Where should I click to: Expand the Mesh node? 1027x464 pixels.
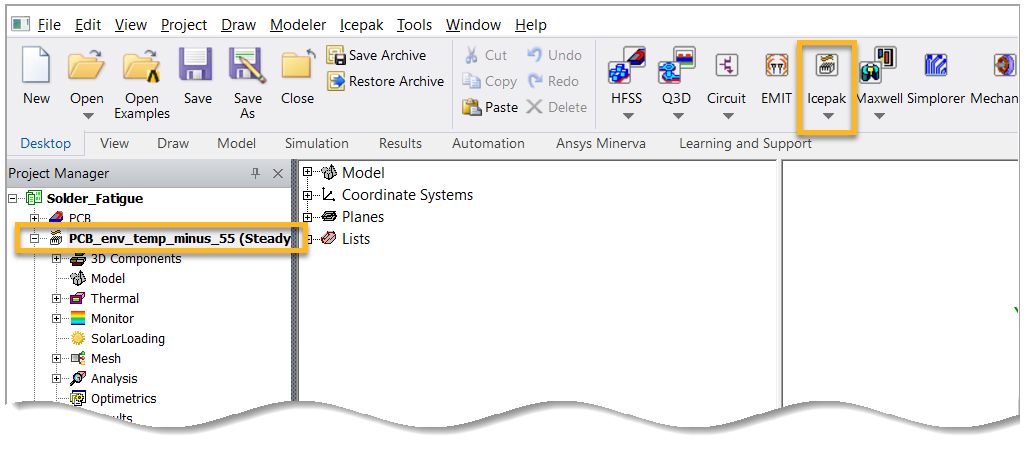[x=57, y=358]
